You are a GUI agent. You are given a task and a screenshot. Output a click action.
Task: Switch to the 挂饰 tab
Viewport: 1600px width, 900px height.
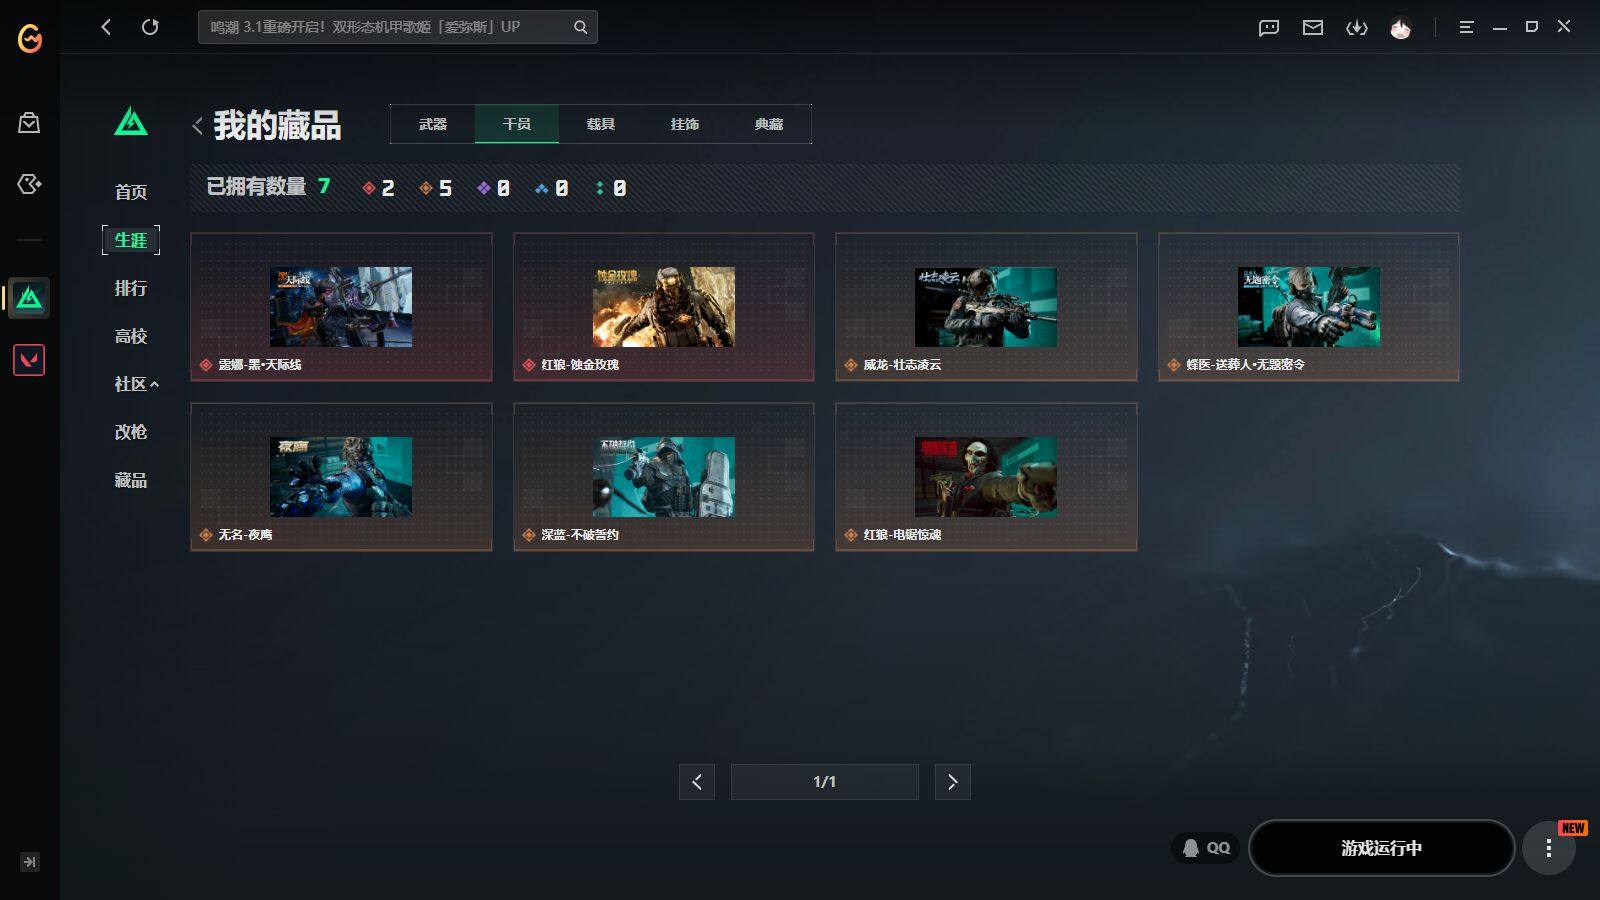tap(685, 124)
